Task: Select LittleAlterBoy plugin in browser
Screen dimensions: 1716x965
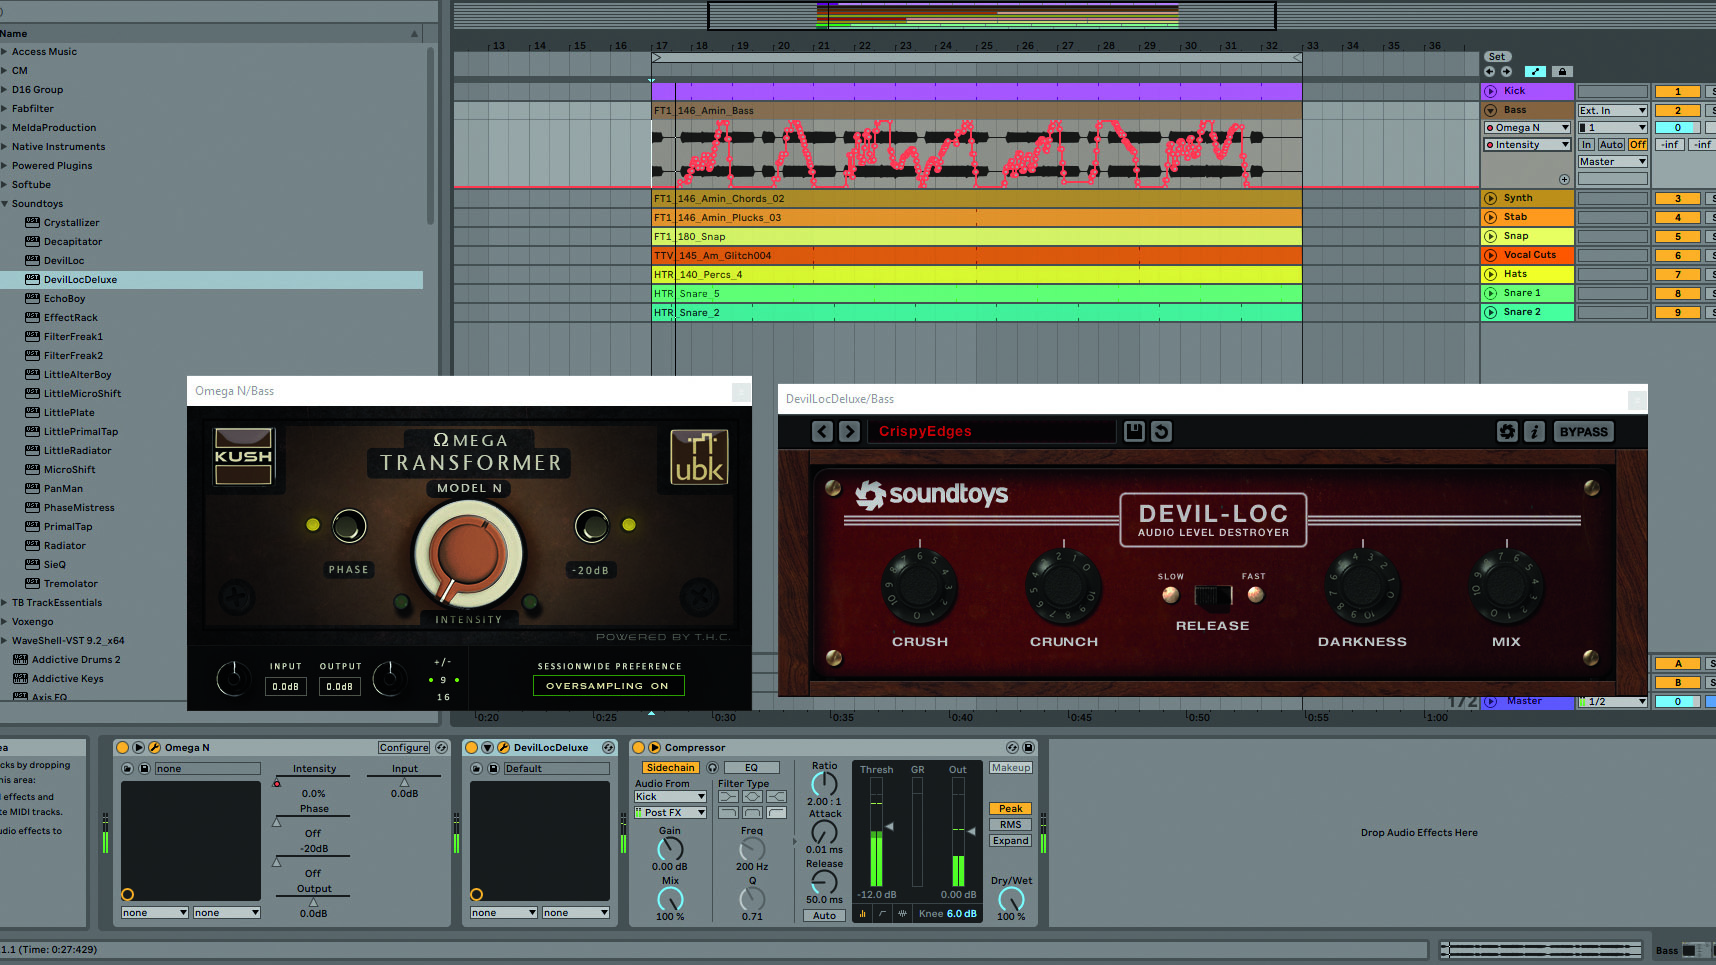Action: pos(78,375)
